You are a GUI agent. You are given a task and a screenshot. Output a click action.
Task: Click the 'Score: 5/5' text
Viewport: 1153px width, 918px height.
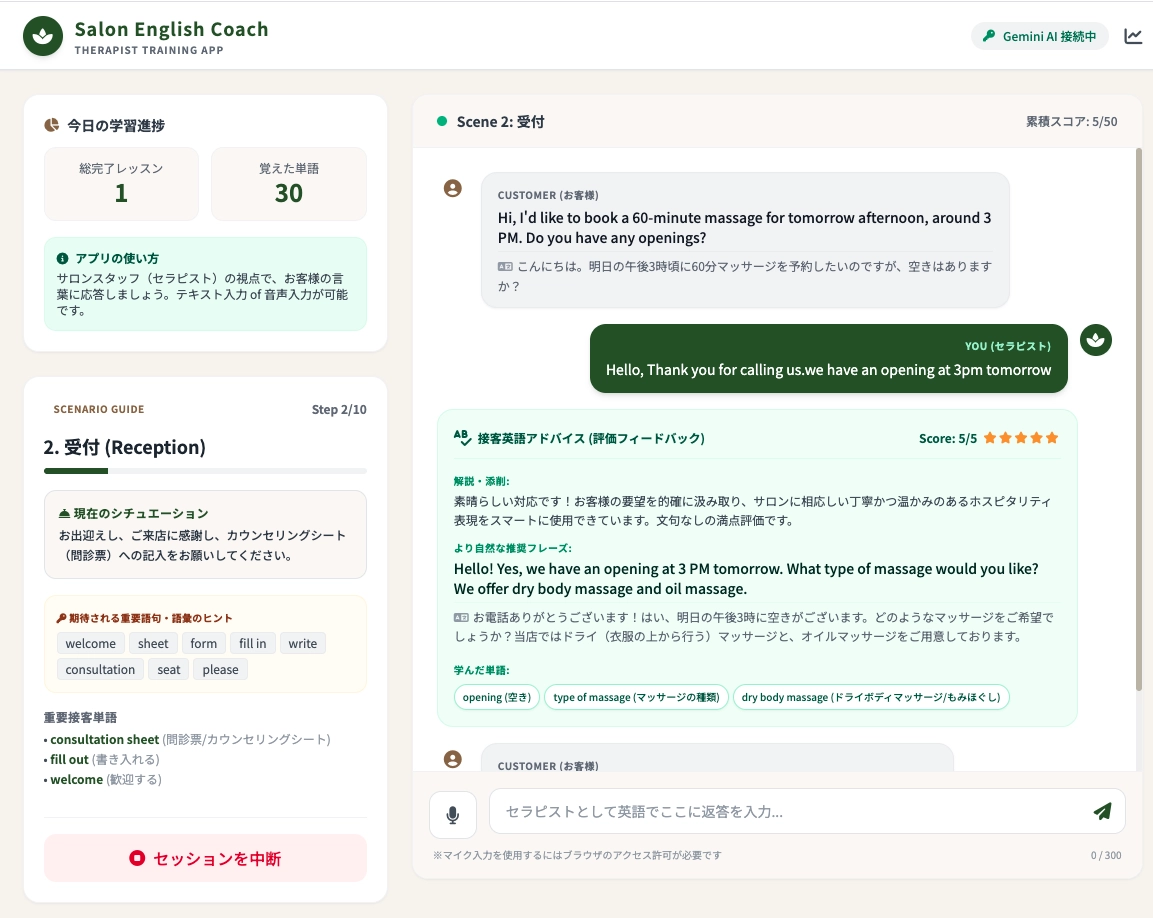(948, 438)
